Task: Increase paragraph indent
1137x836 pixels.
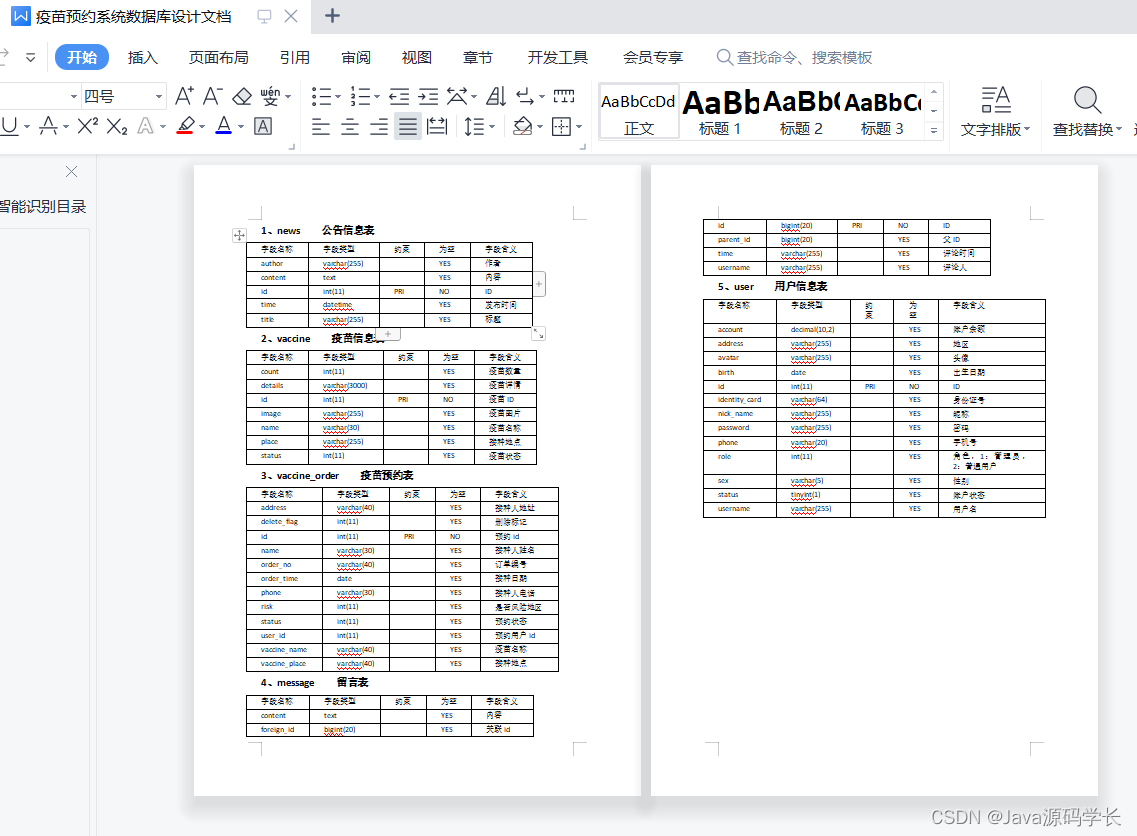Action: 429,96
